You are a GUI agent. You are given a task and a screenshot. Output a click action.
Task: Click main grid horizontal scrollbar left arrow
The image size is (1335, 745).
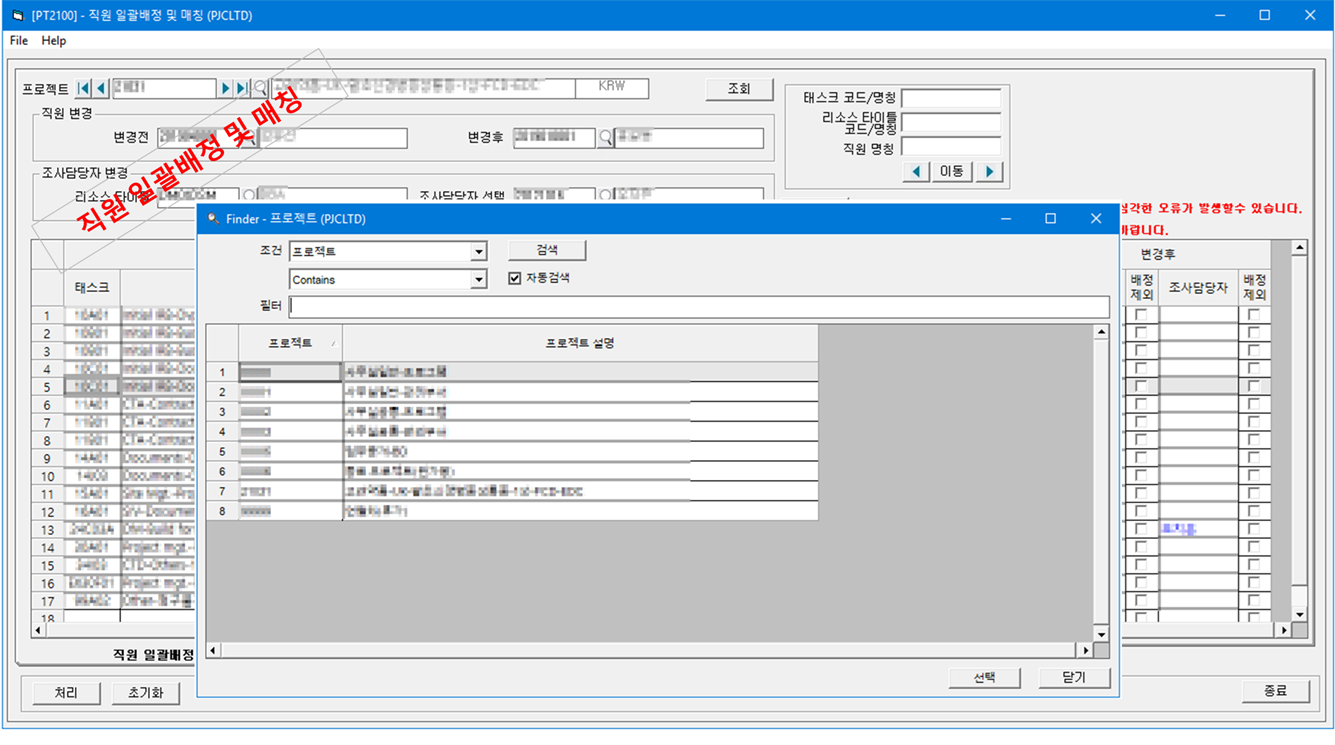pos(39,630)
